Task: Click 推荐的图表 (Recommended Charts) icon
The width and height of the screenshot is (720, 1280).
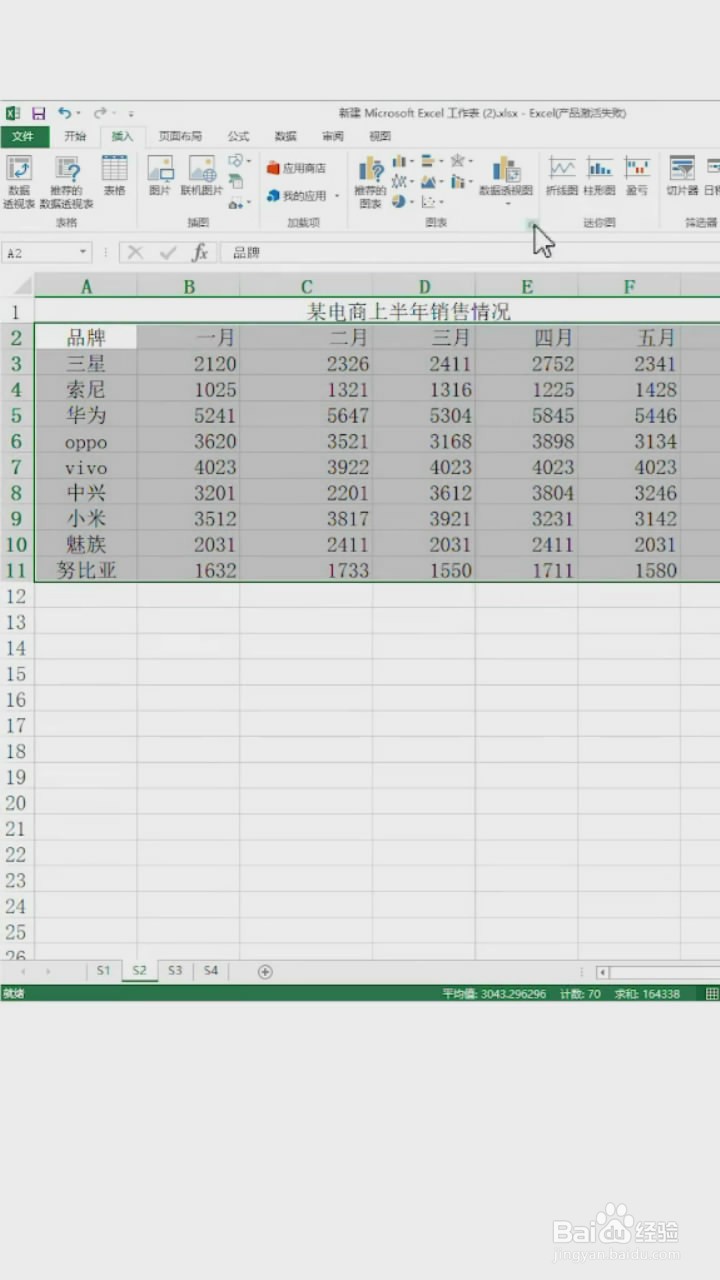Action: coord(371,180)
